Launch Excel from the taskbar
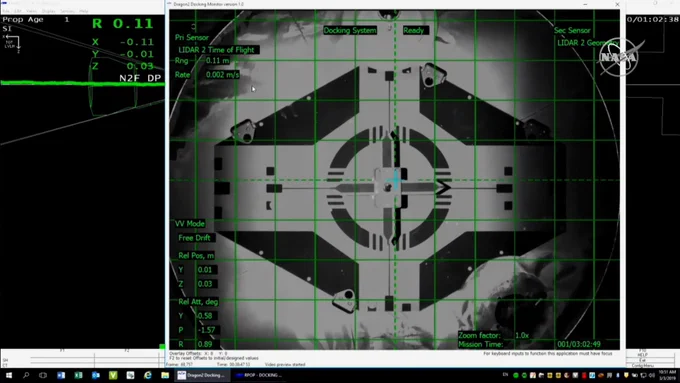 click(x=78, y=375)
